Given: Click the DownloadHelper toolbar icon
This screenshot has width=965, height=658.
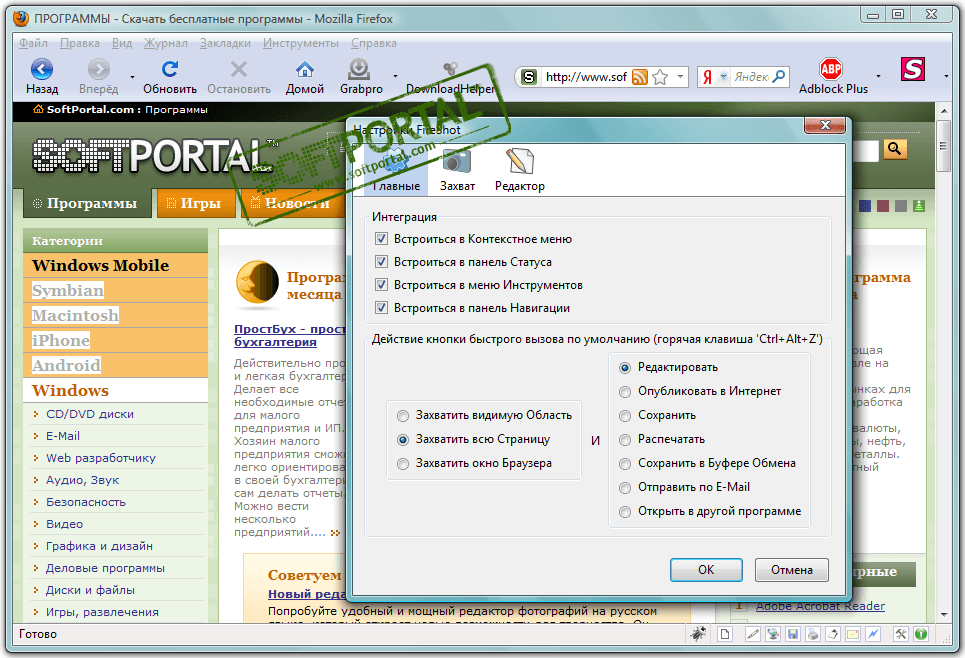Looking at the screenshot, I should click(450, 68).
